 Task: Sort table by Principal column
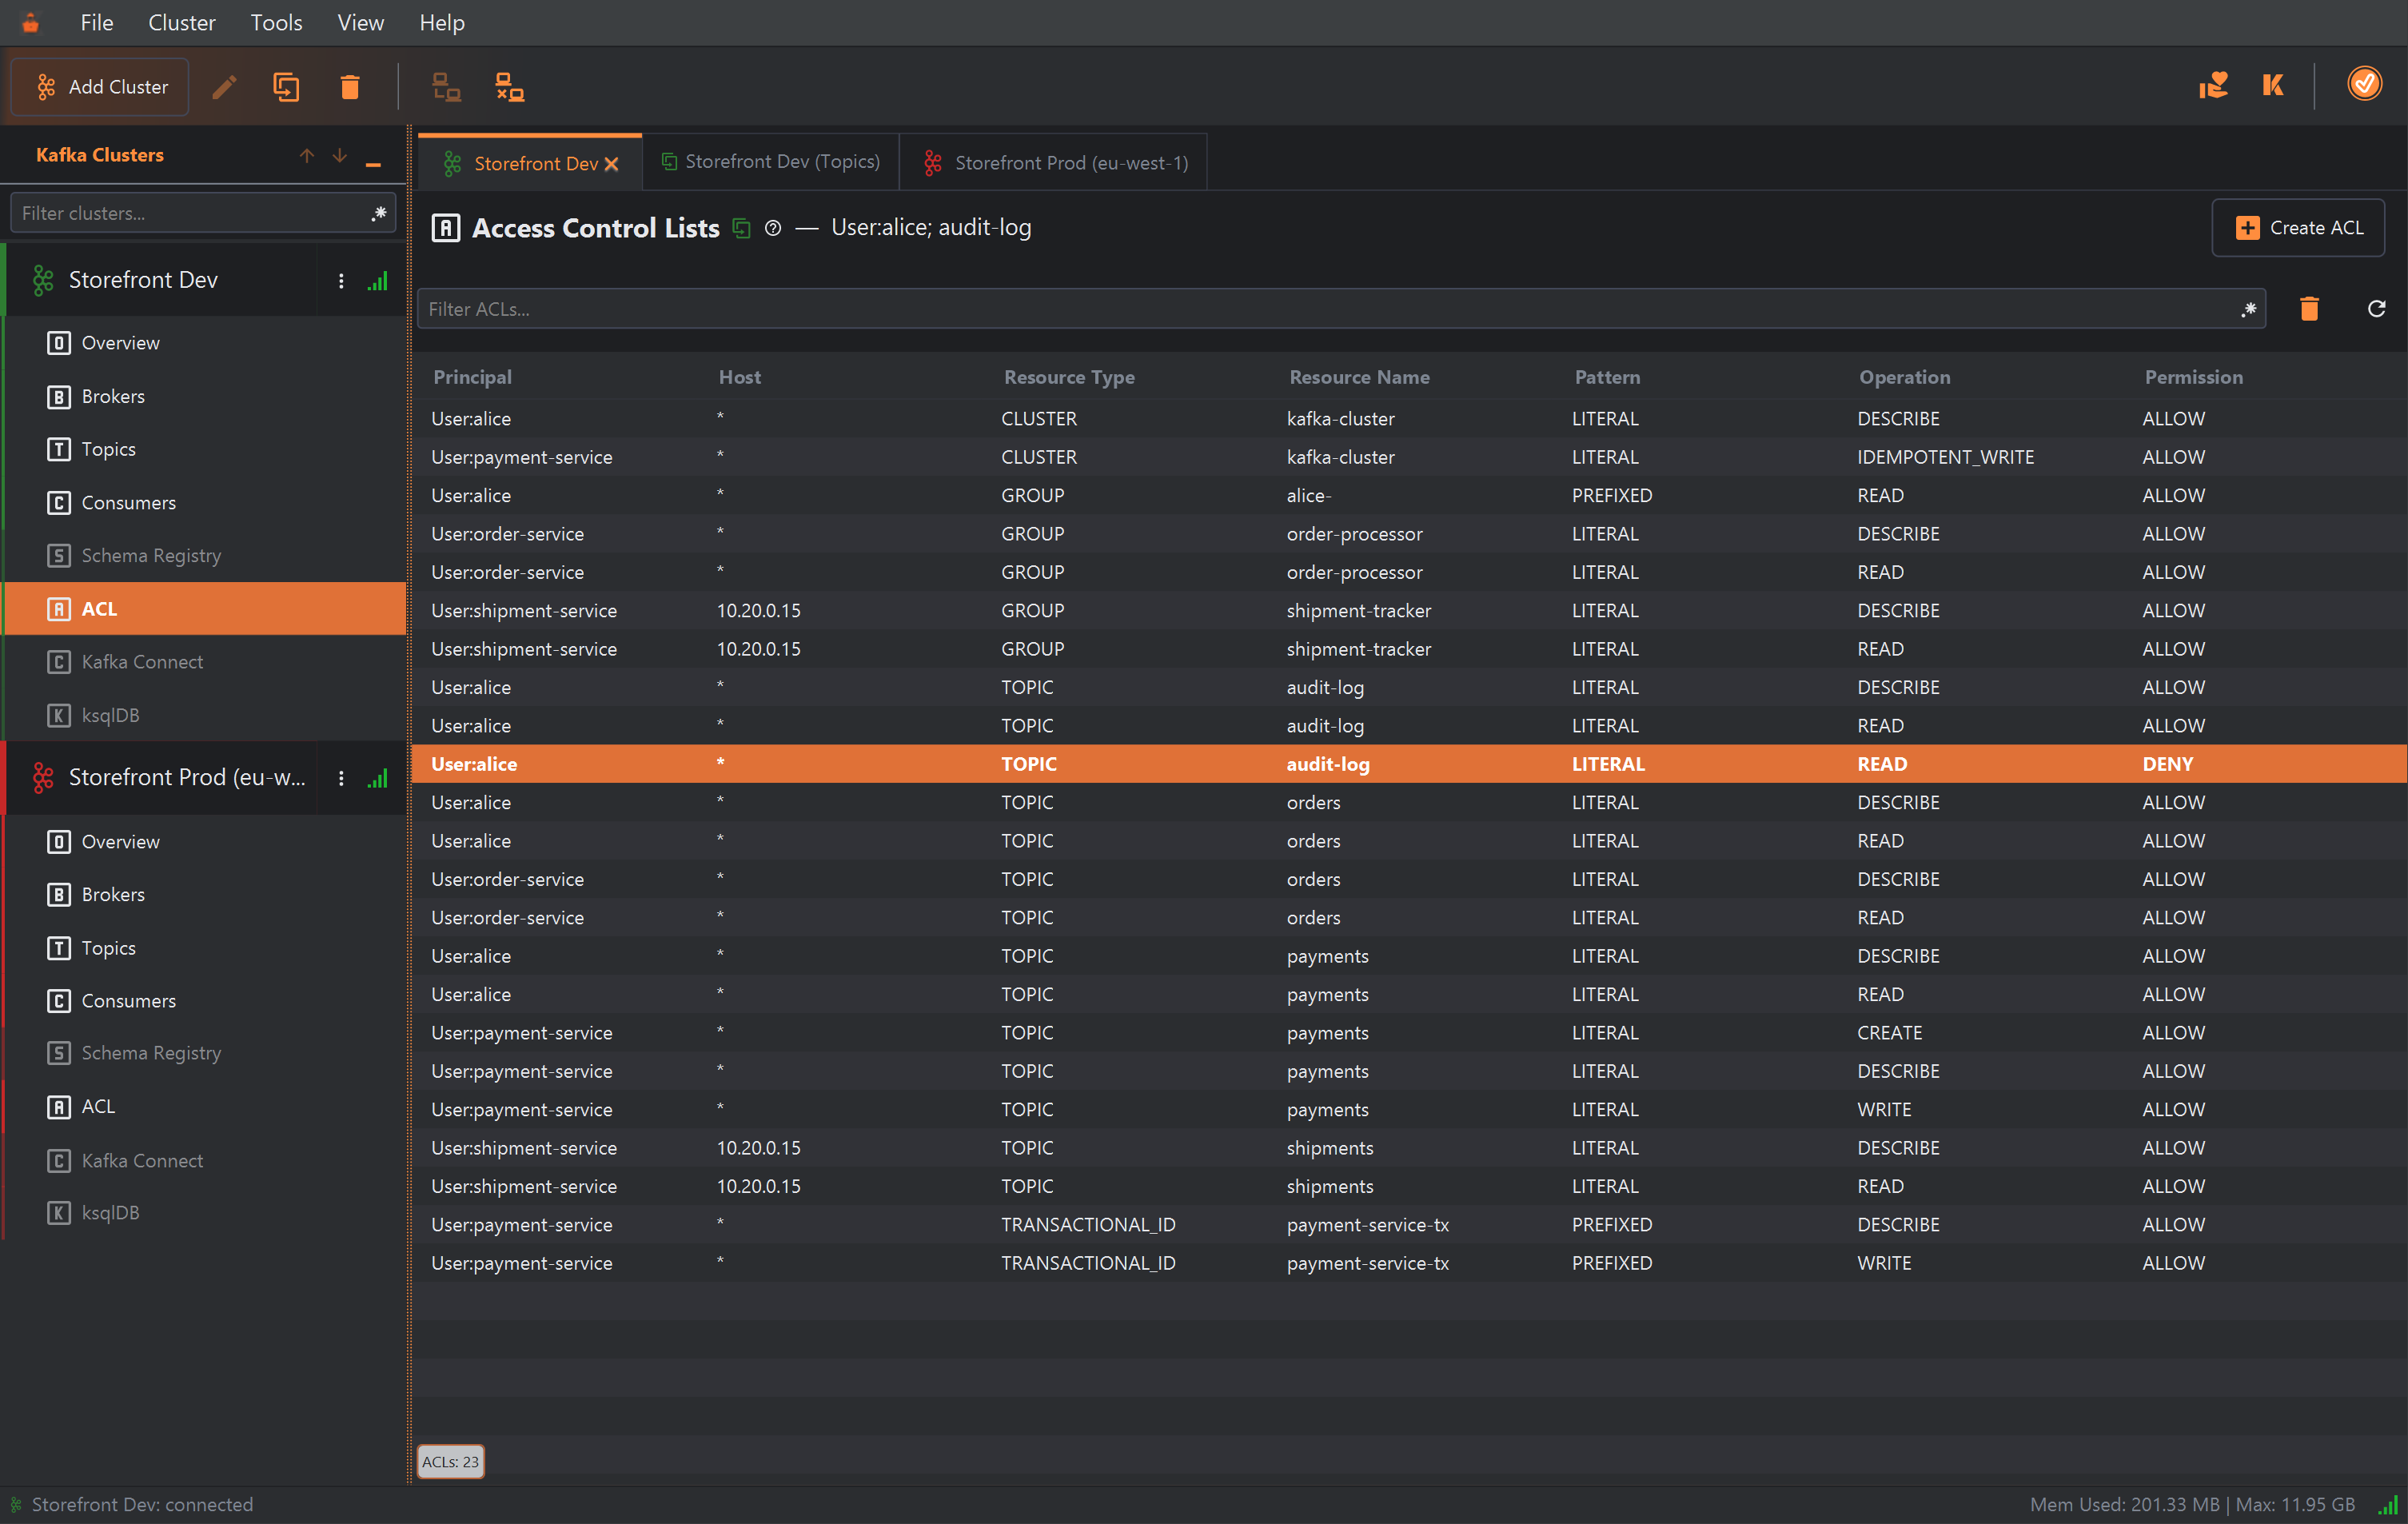coord(472,377)
